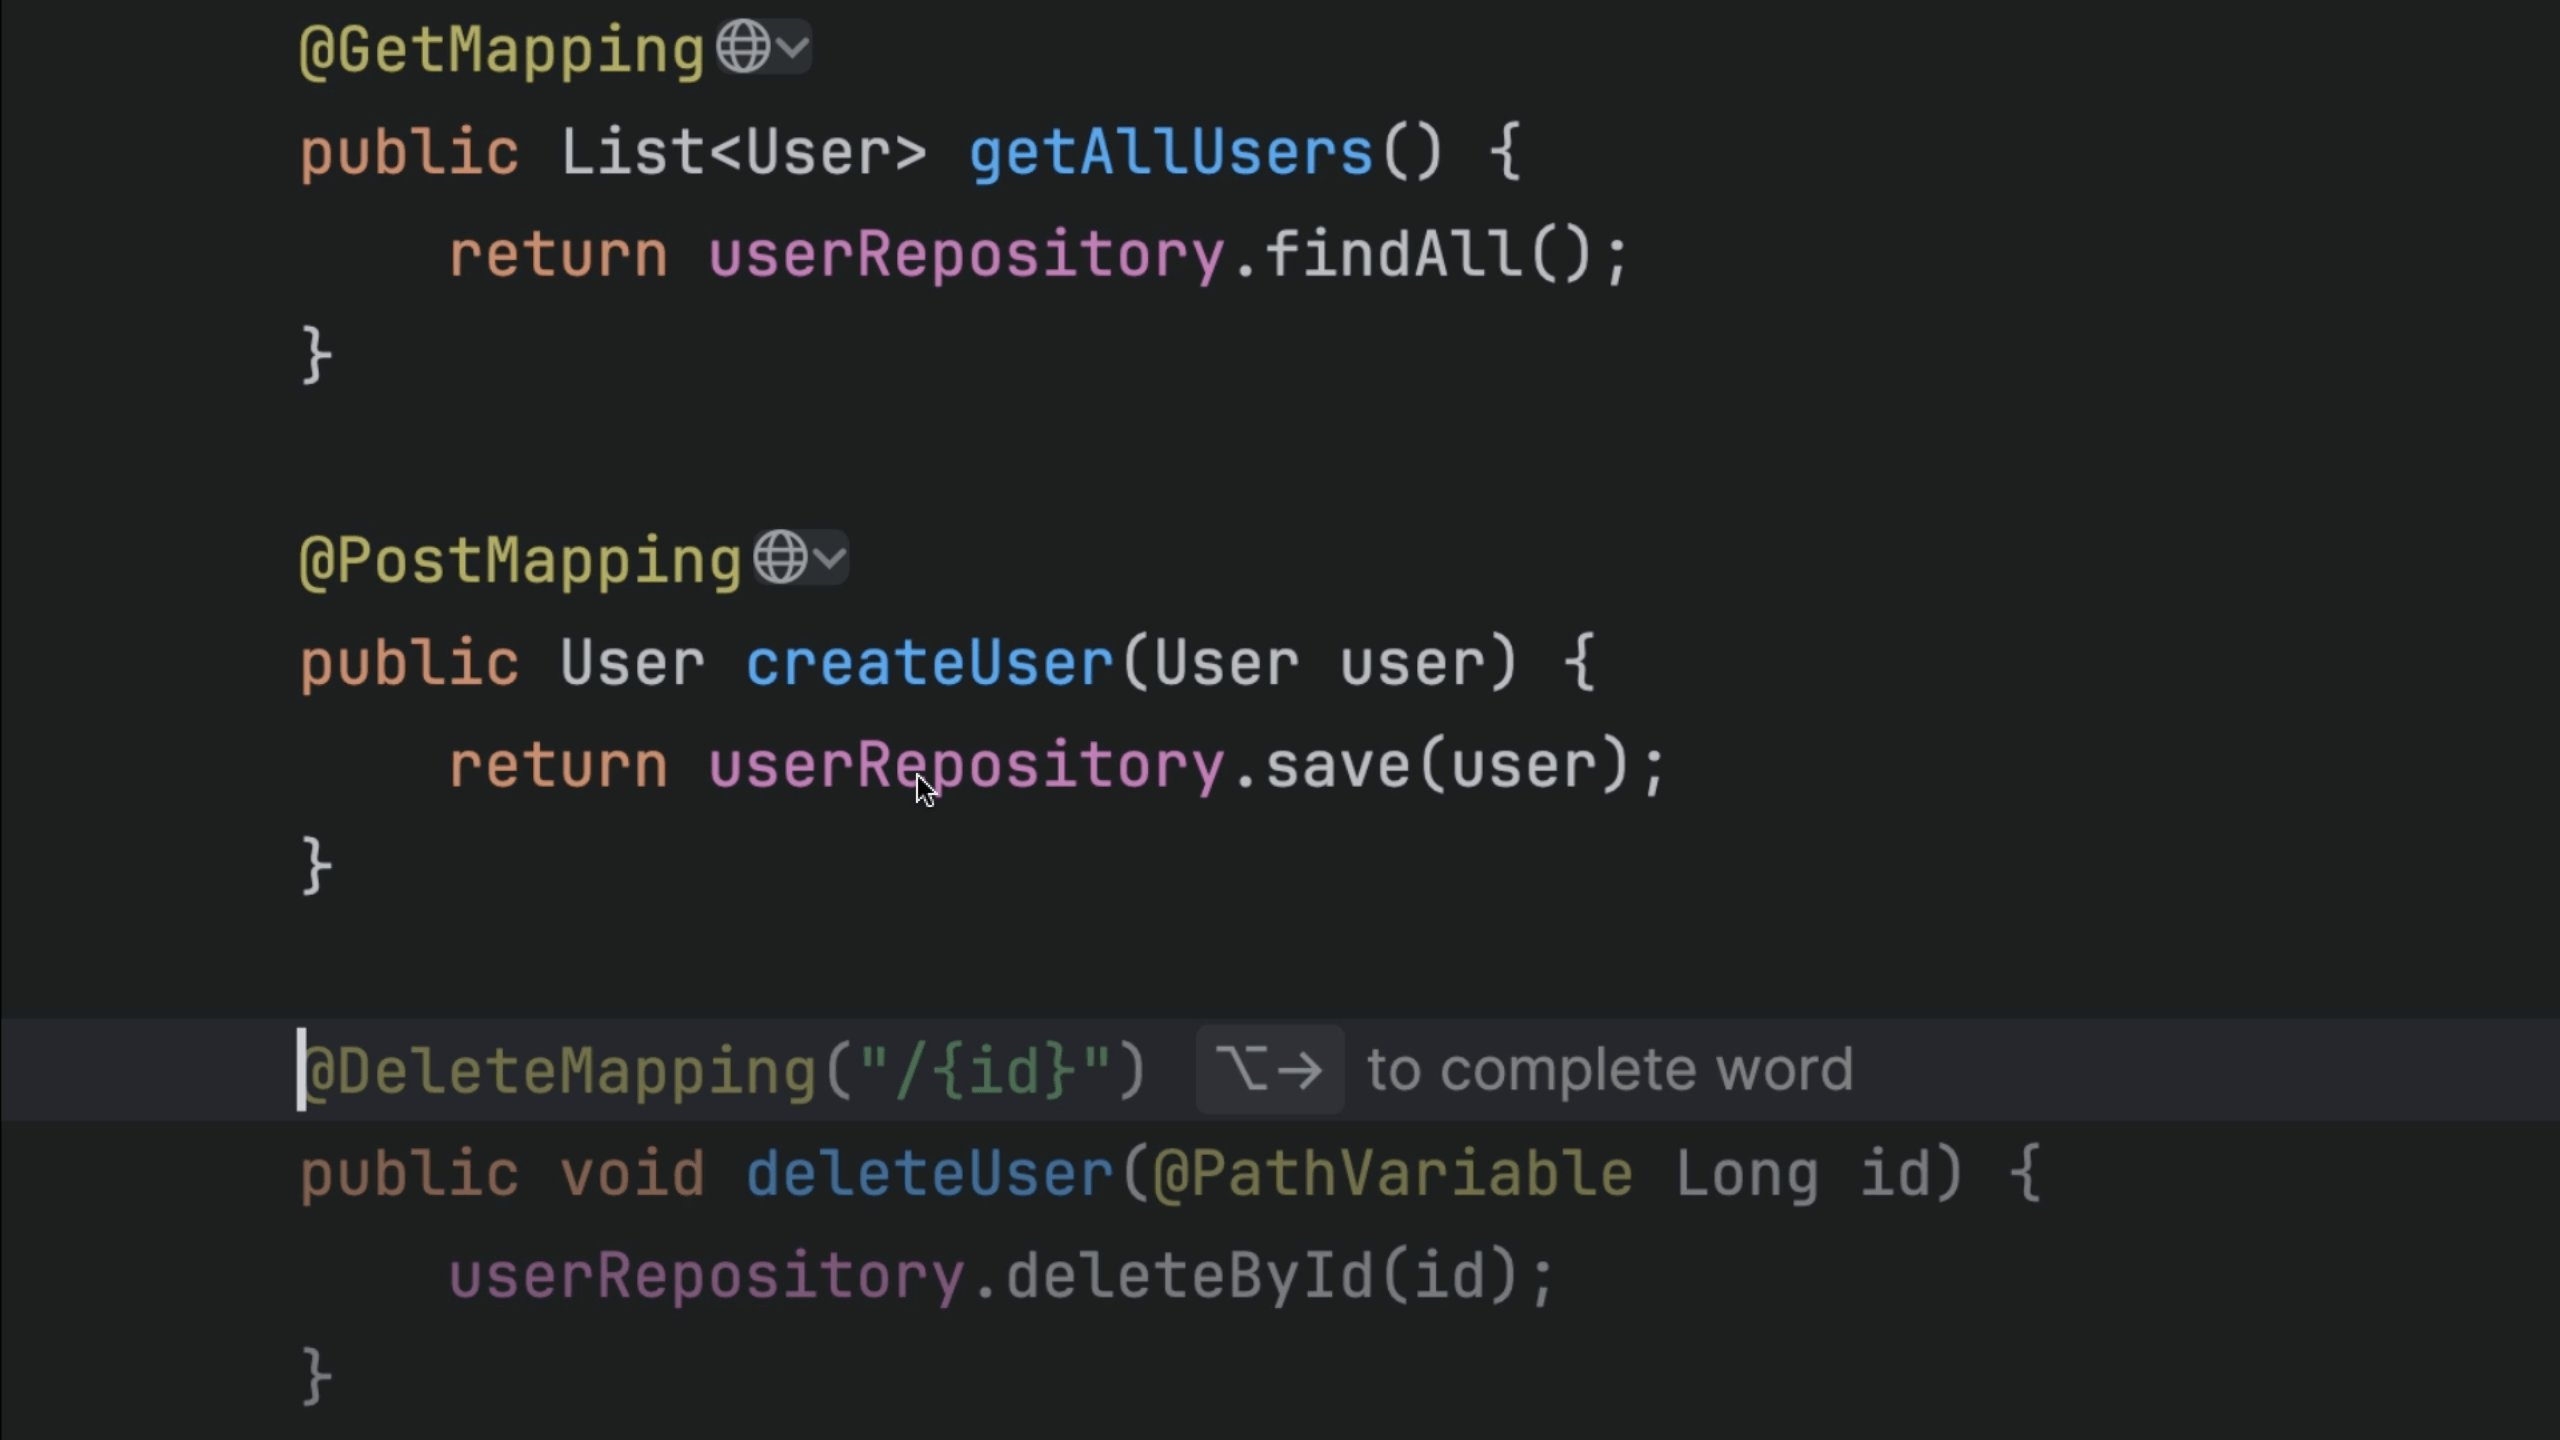The width and height of the screenshot is (2560, 1440).
Task: Click the getAllUsers method name
Action: 1170,153
